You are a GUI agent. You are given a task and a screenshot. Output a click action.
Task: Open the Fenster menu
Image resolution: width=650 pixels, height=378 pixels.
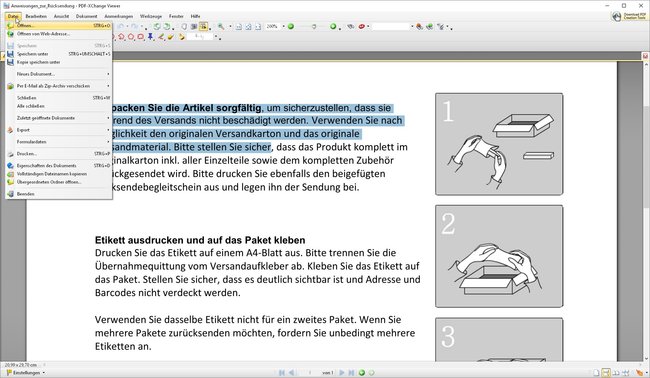pyautogui.click(x=176, y=16)
